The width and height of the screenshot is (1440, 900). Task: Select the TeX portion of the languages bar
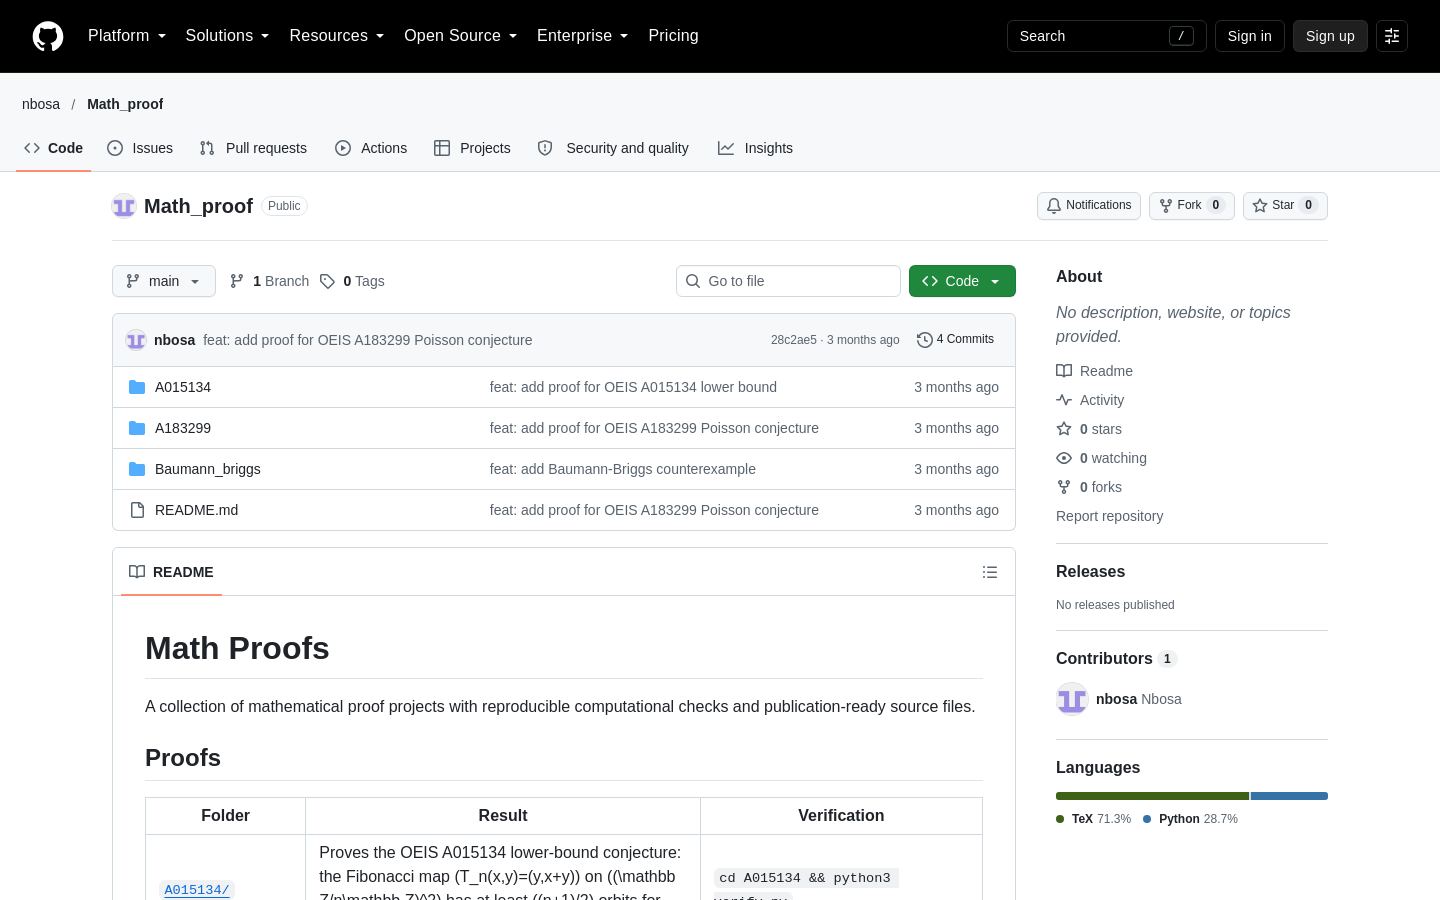click(x=1152, y=796)
